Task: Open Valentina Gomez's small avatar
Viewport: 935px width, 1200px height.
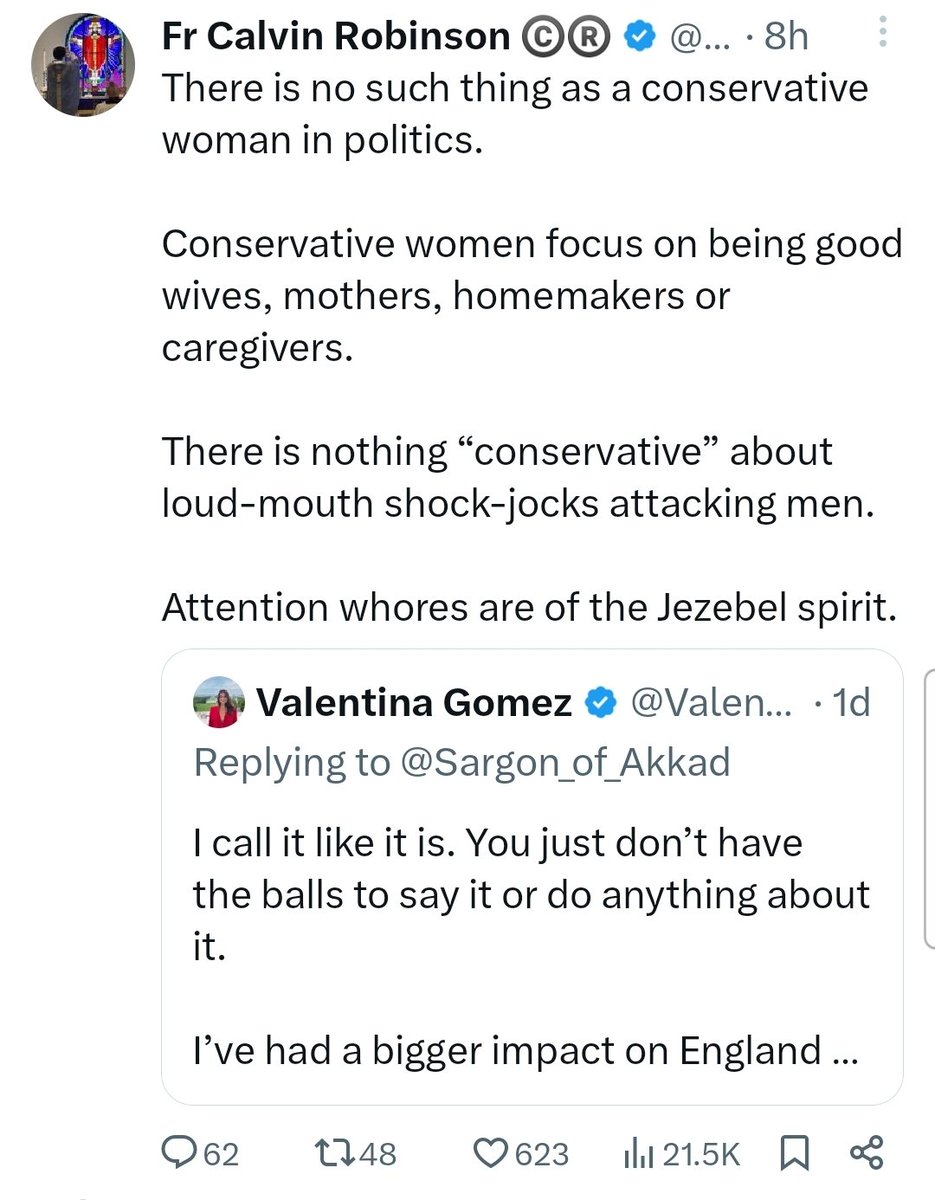Action: click(x=220, y=703)
